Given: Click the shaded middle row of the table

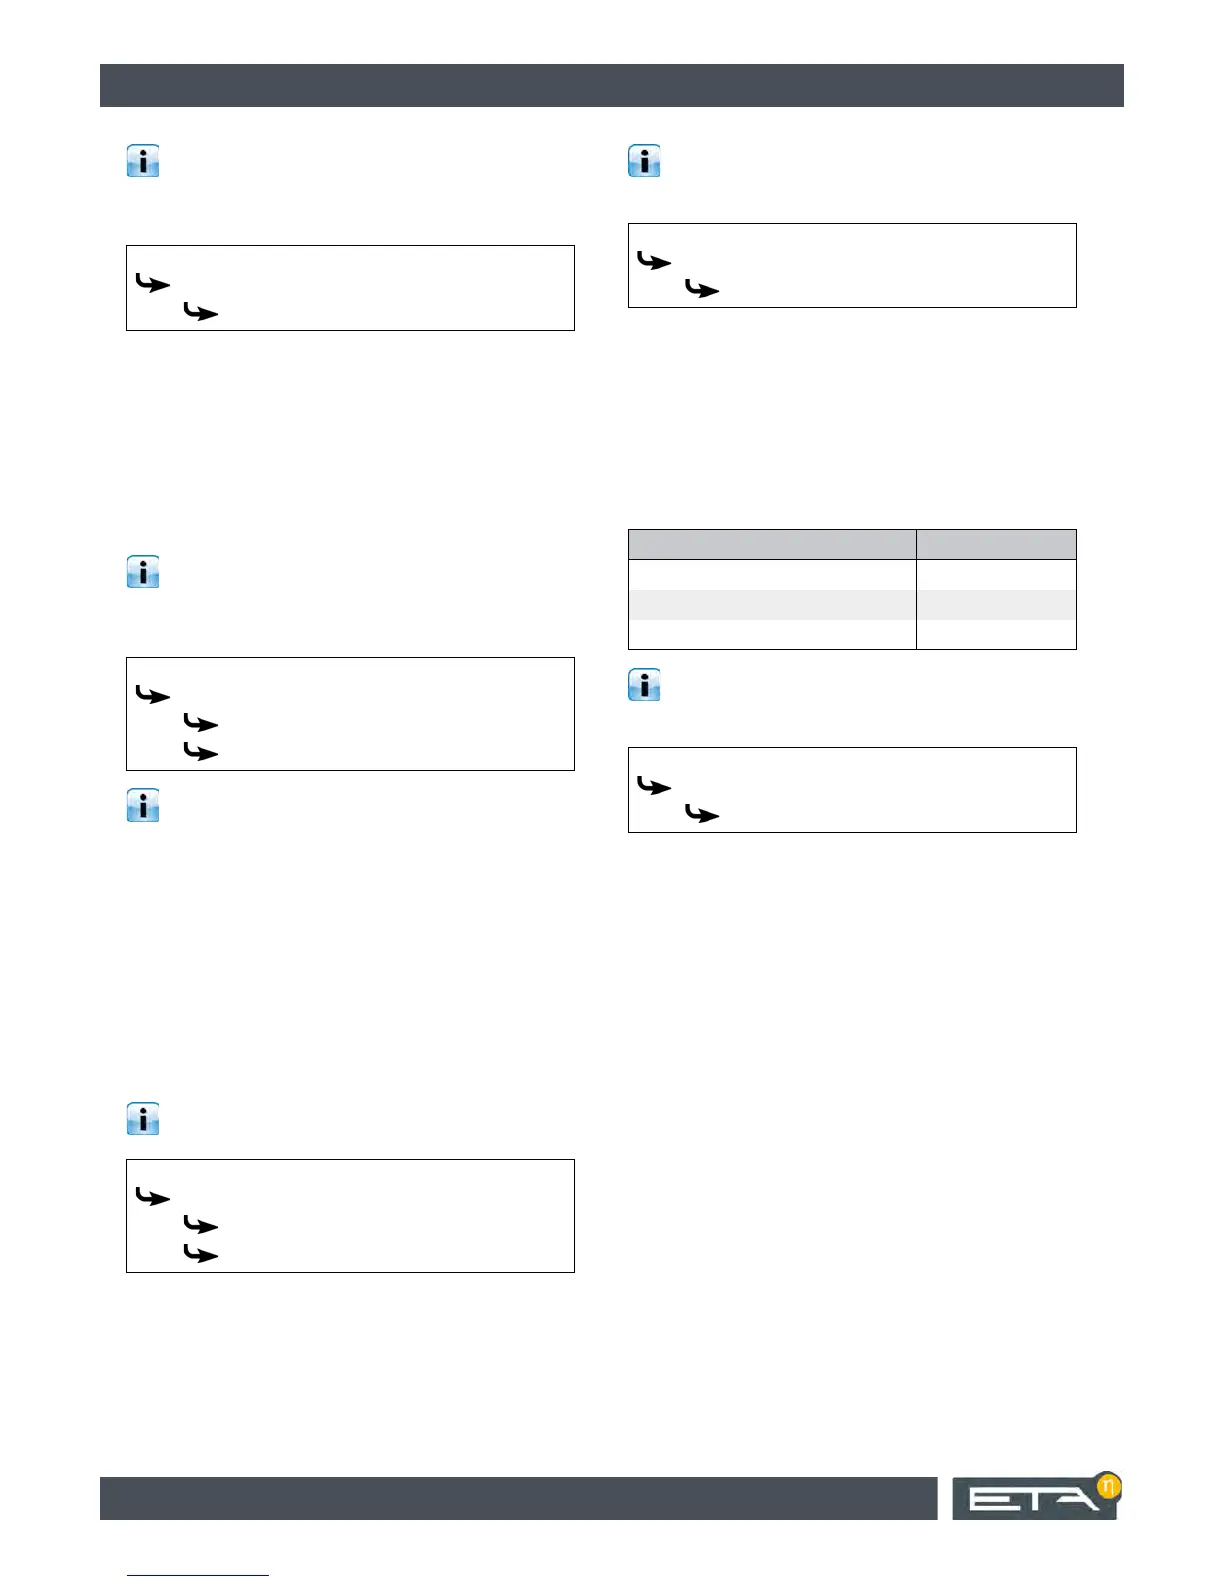Looking at the screenshot, I should (x=852, y=605).
